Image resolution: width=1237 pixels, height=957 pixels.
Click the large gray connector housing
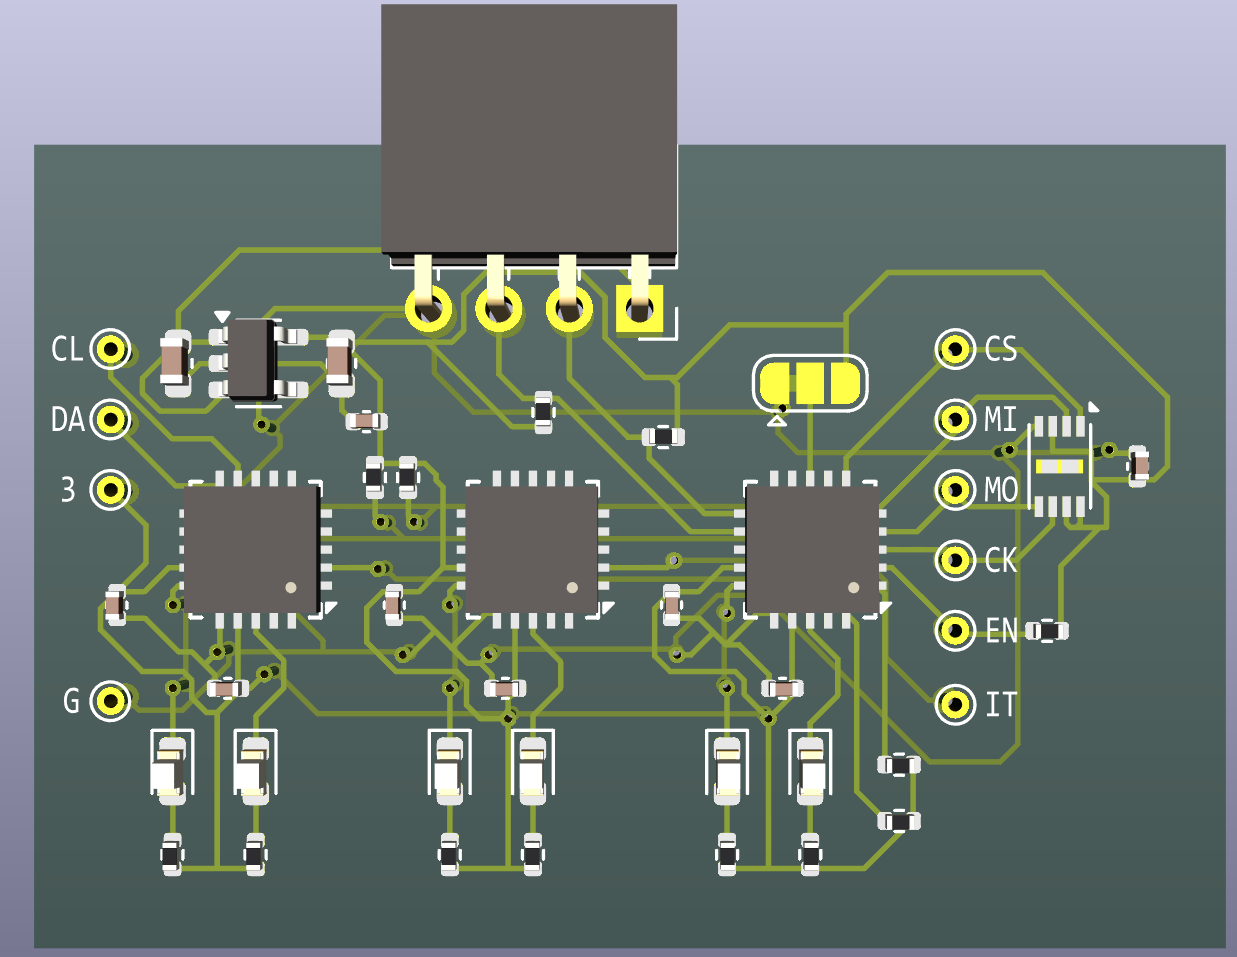point(529,130)
